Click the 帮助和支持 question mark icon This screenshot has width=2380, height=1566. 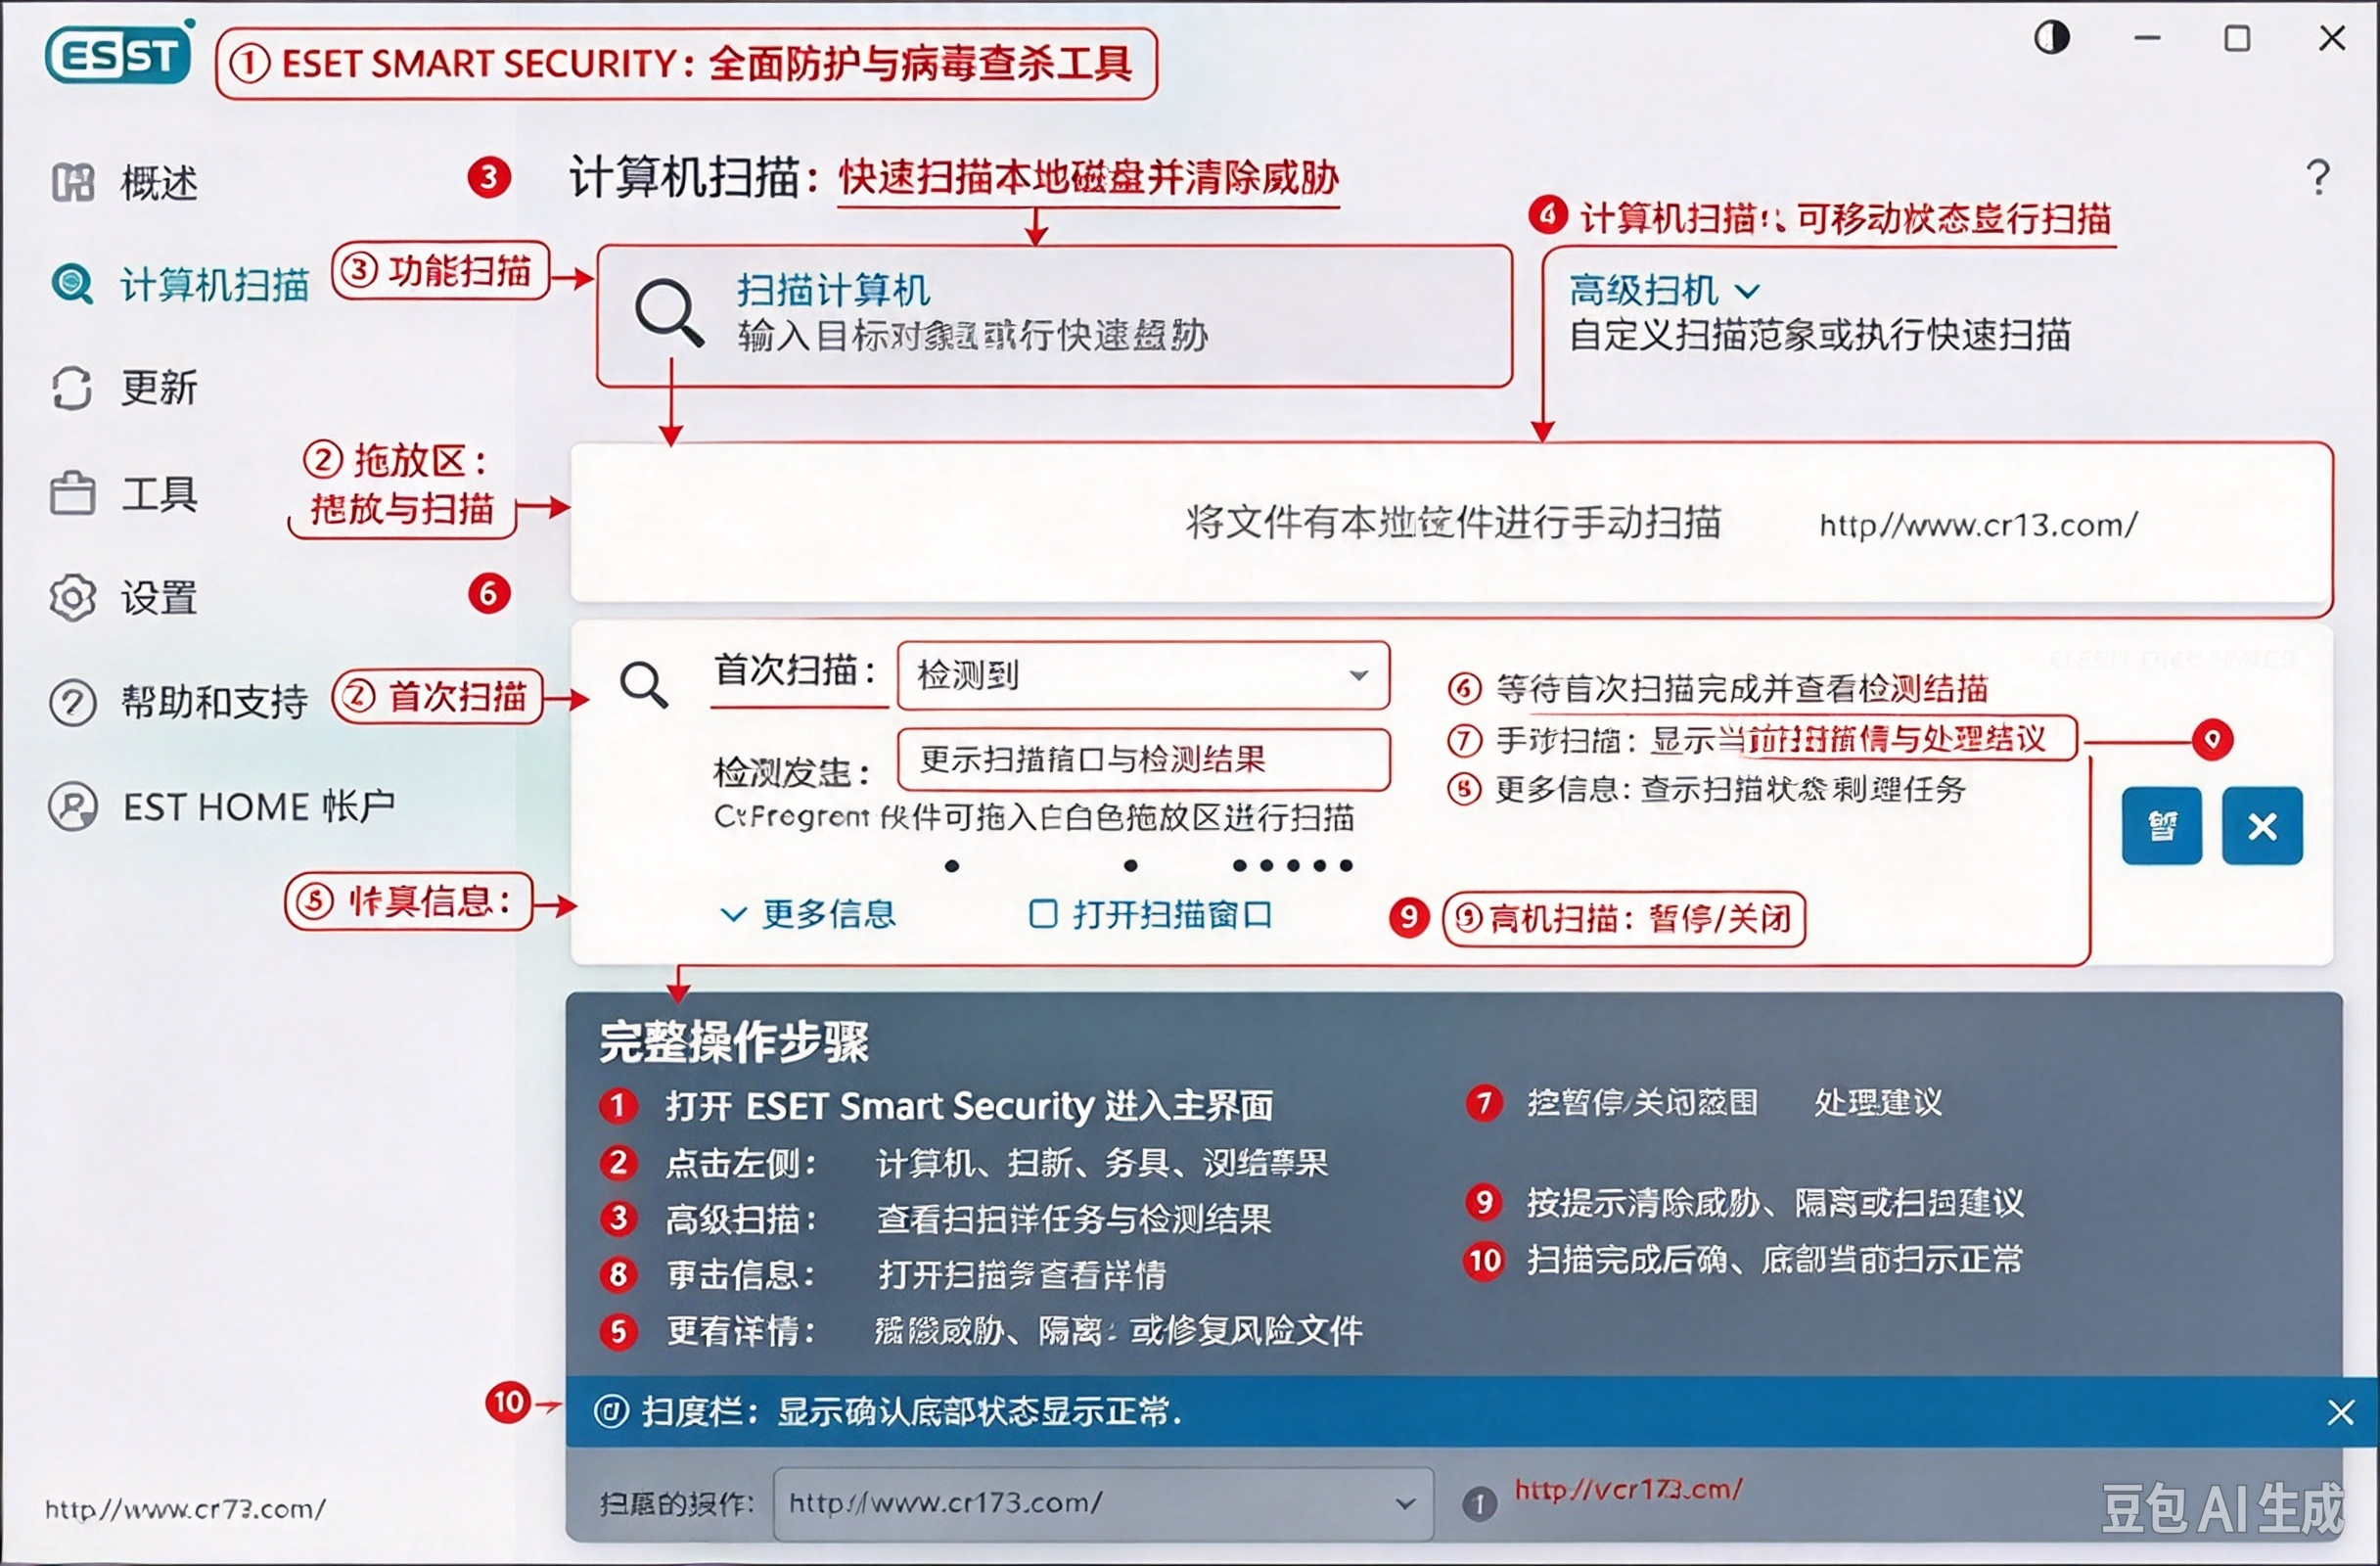[72, 702]
